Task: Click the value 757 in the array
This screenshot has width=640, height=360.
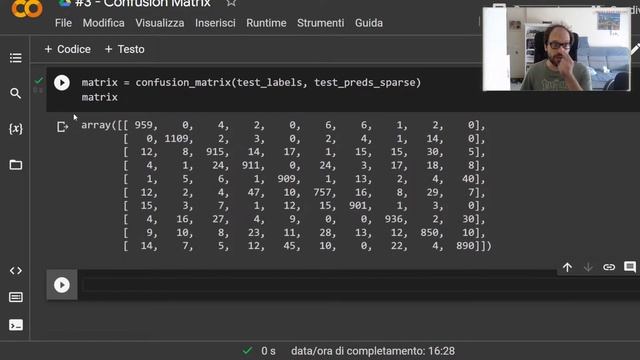Action: (x=322, y=192)
